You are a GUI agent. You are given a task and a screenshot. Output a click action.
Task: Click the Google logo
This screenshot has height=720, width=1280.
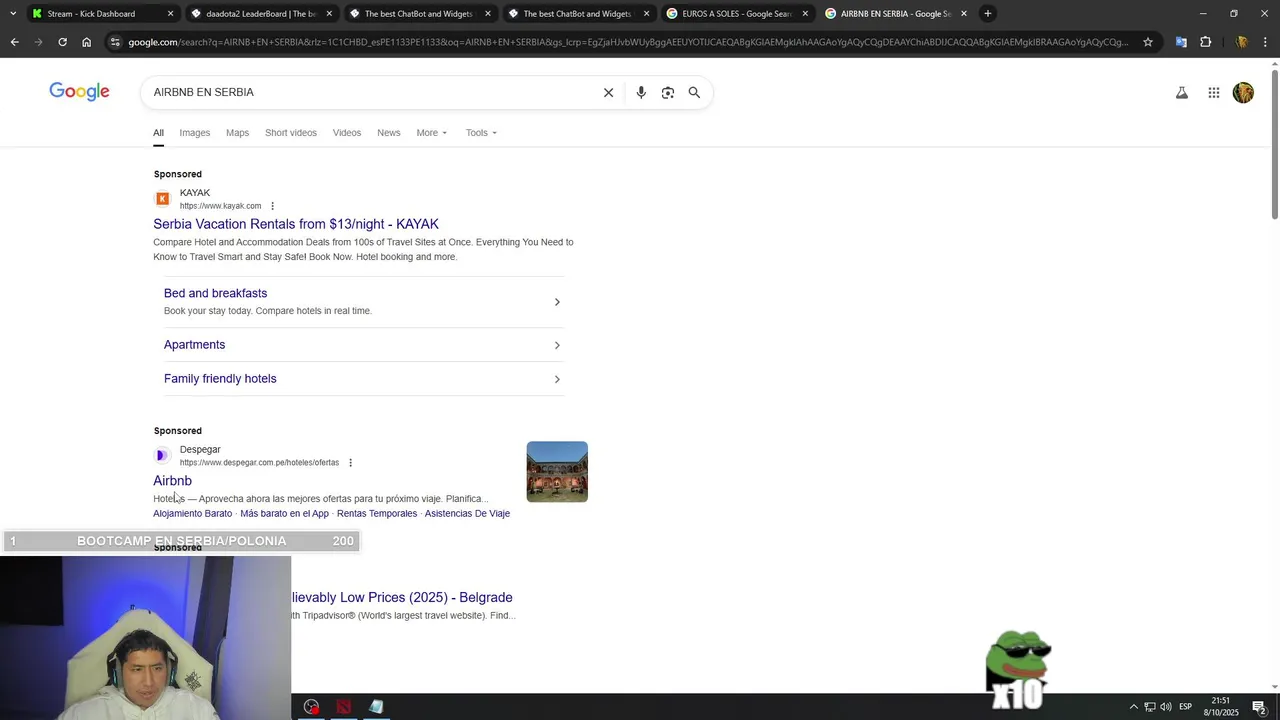[79, 92]
